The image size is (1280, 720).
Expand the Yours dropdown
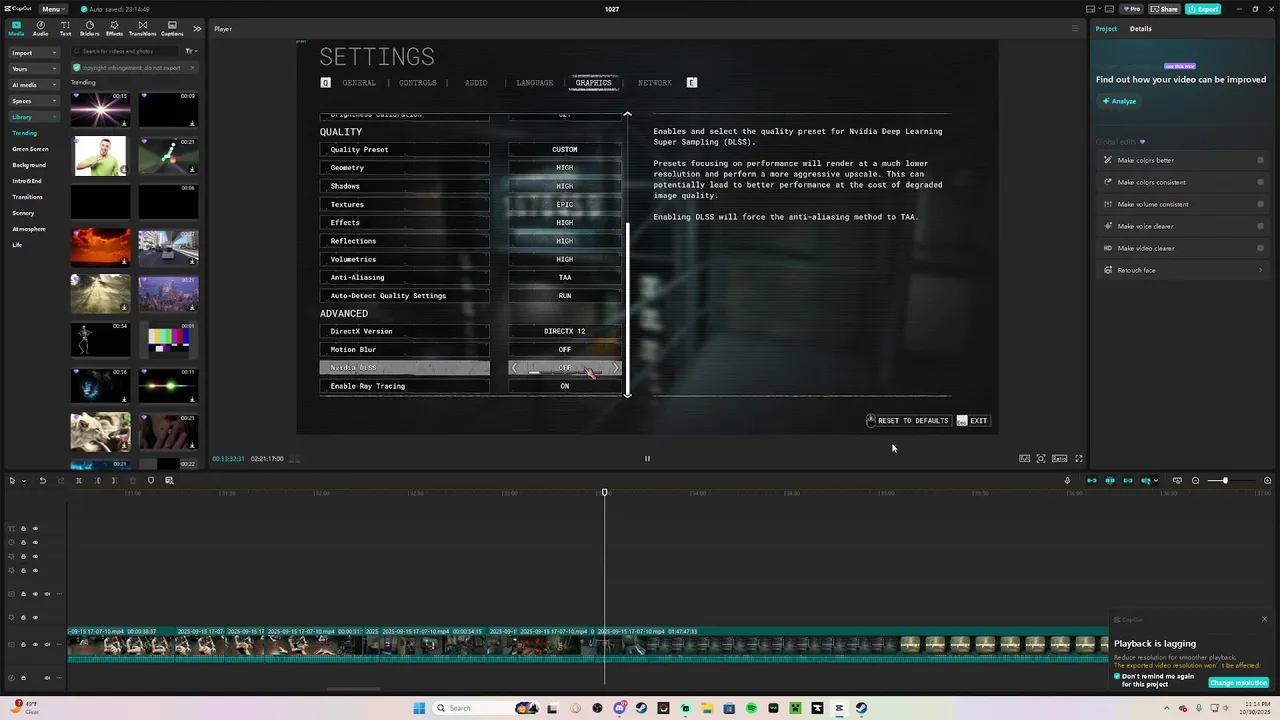34,69
